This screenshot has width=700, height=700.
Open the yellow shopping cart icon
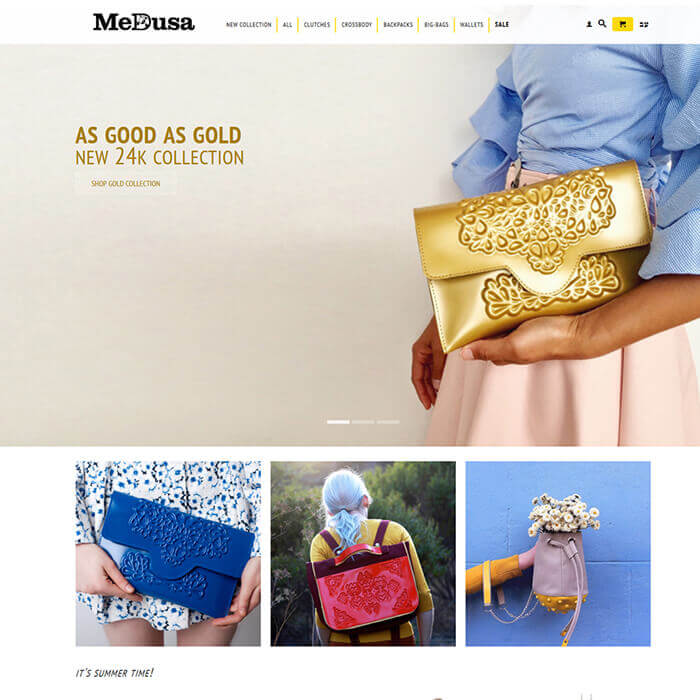(x=622, y=24)
